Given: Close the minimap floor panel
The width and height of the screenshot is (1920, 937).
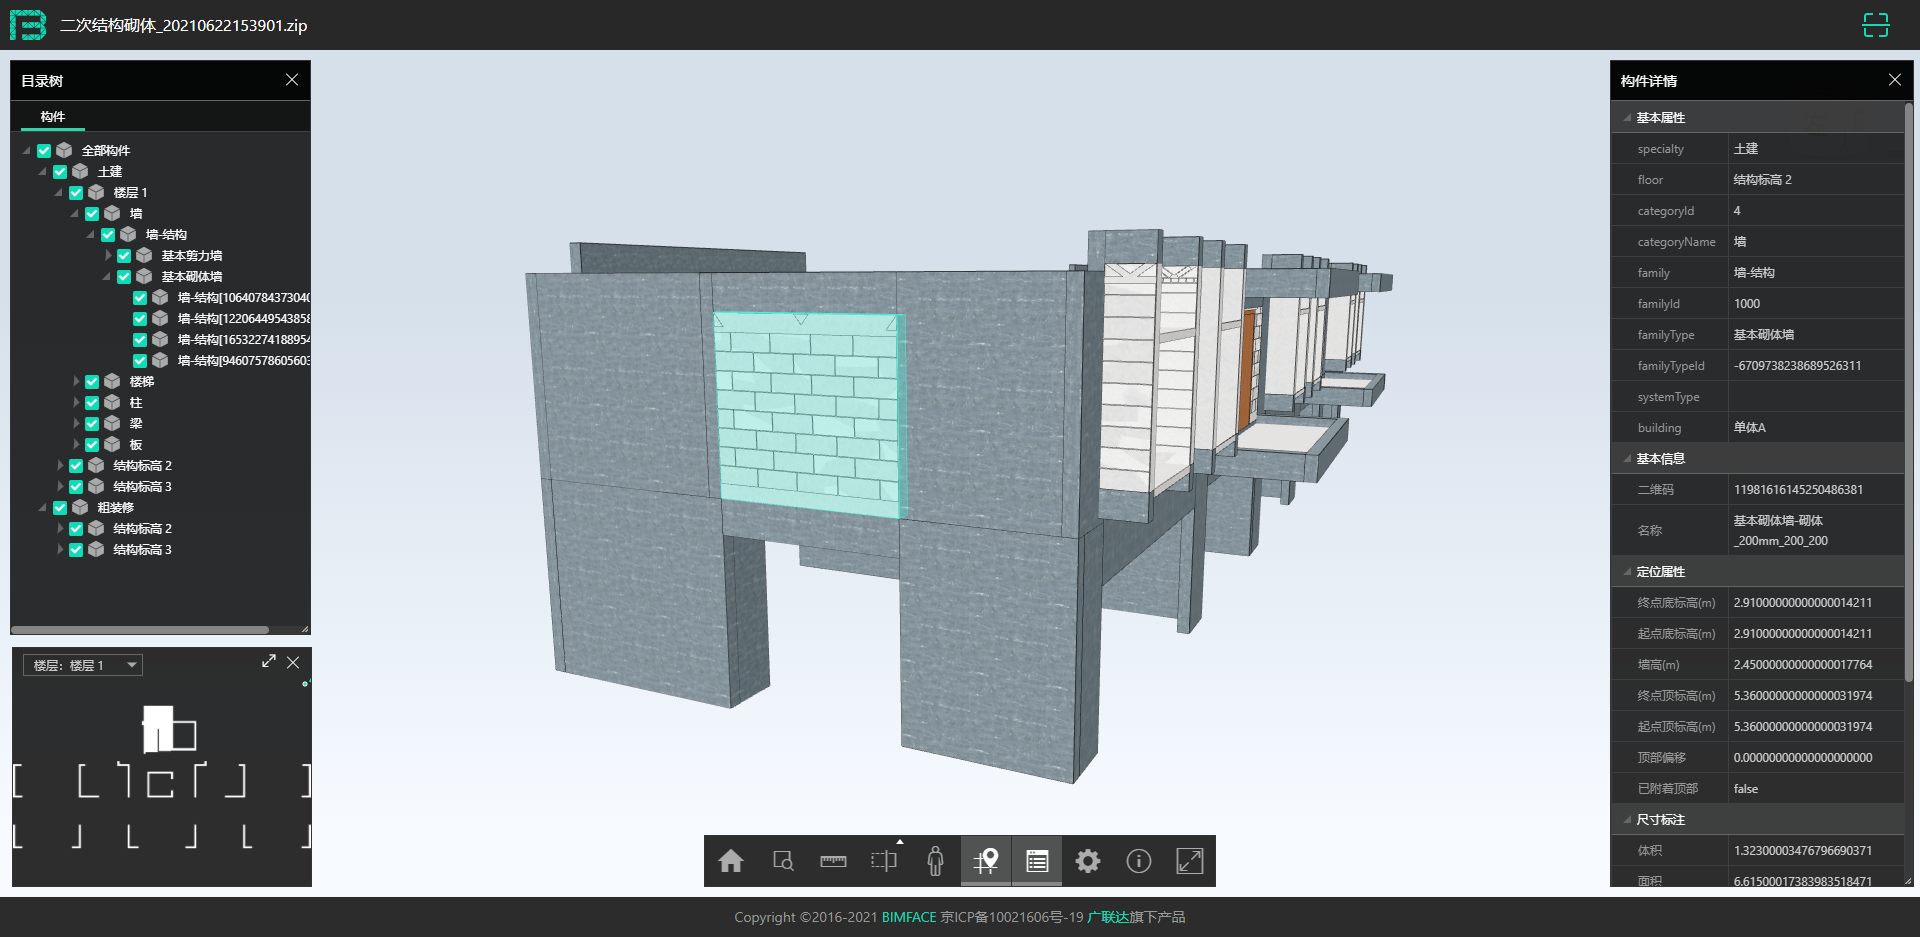Looking at the screenshot, I should tap(293, 662).
